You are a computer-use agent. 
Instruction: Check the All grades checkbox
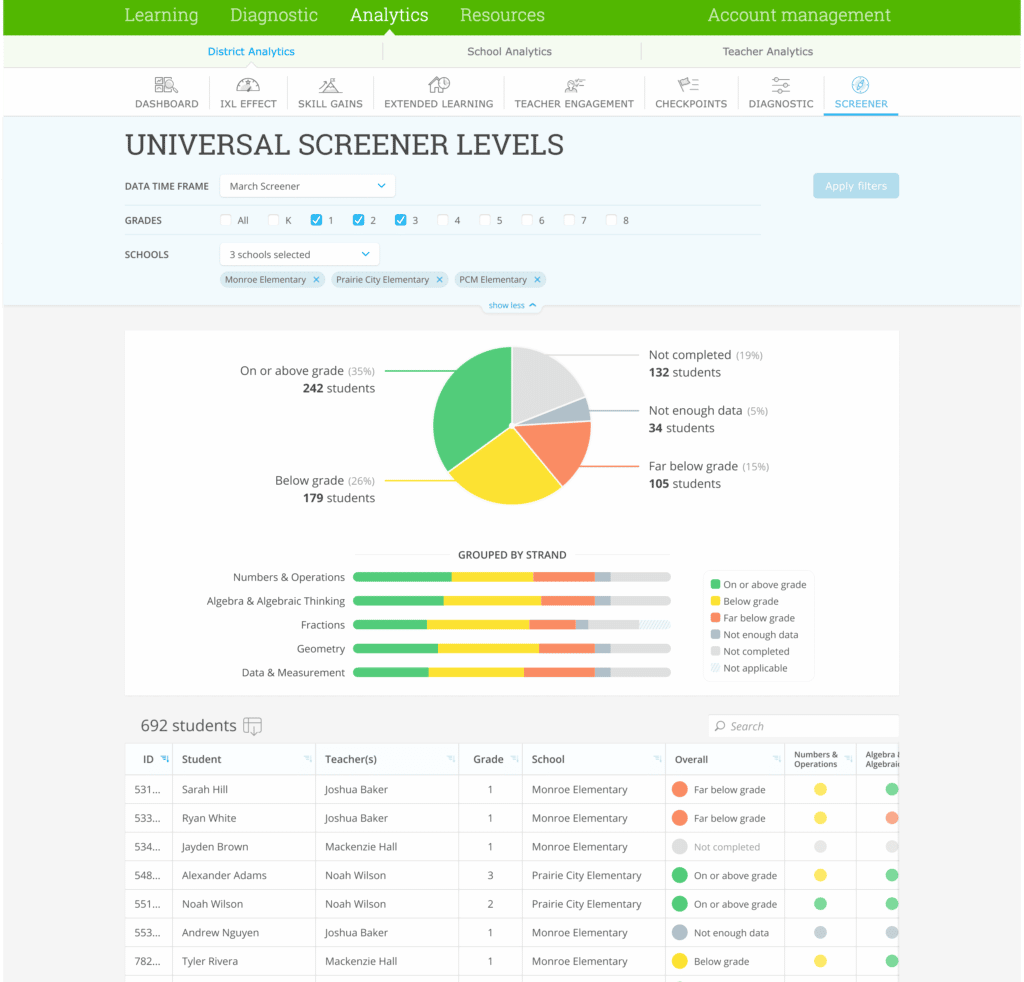click(x=226, y=220)
